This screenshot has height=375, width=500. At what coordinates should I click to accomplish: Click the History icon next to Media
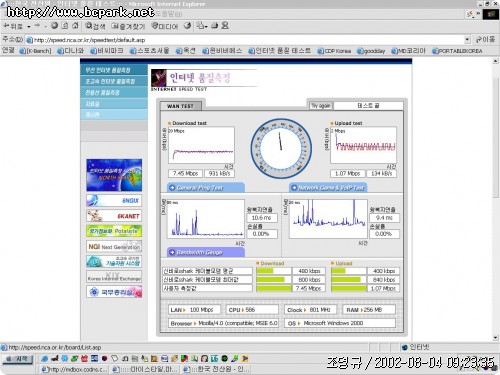click(188, 26)
